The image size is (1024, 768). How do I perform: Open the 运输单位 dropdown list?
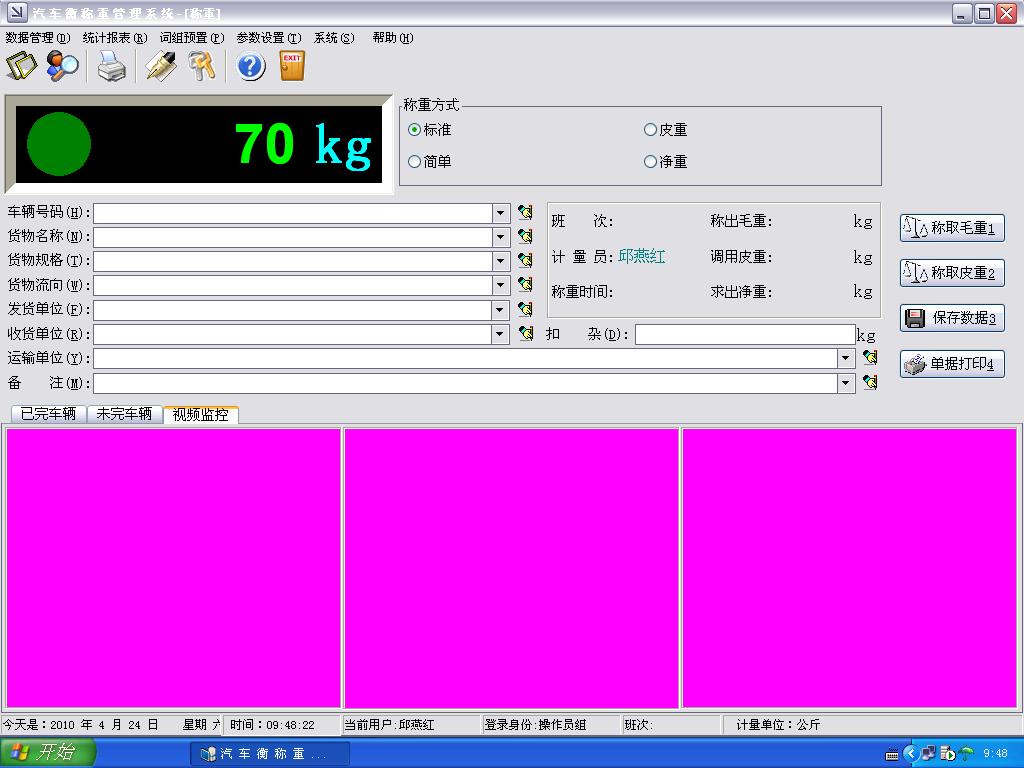pos(846,358)
